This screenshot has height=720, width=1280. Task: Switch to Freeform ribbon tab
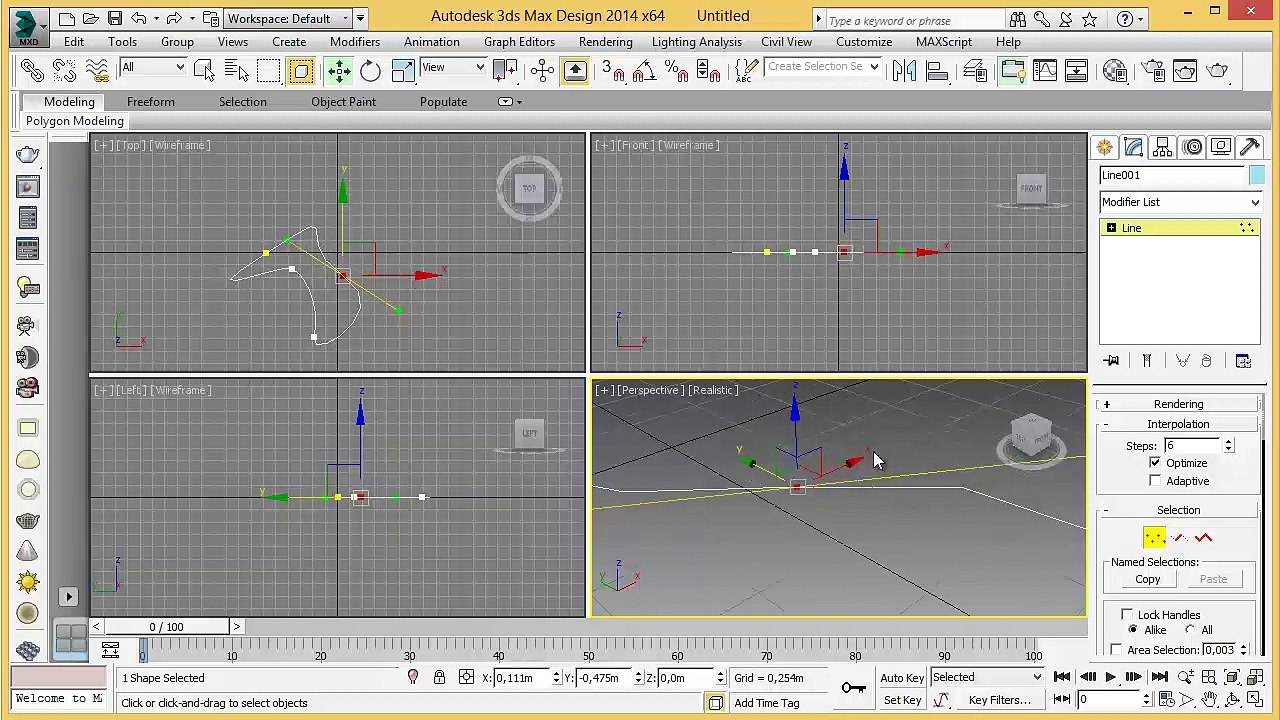click(151, 102)
